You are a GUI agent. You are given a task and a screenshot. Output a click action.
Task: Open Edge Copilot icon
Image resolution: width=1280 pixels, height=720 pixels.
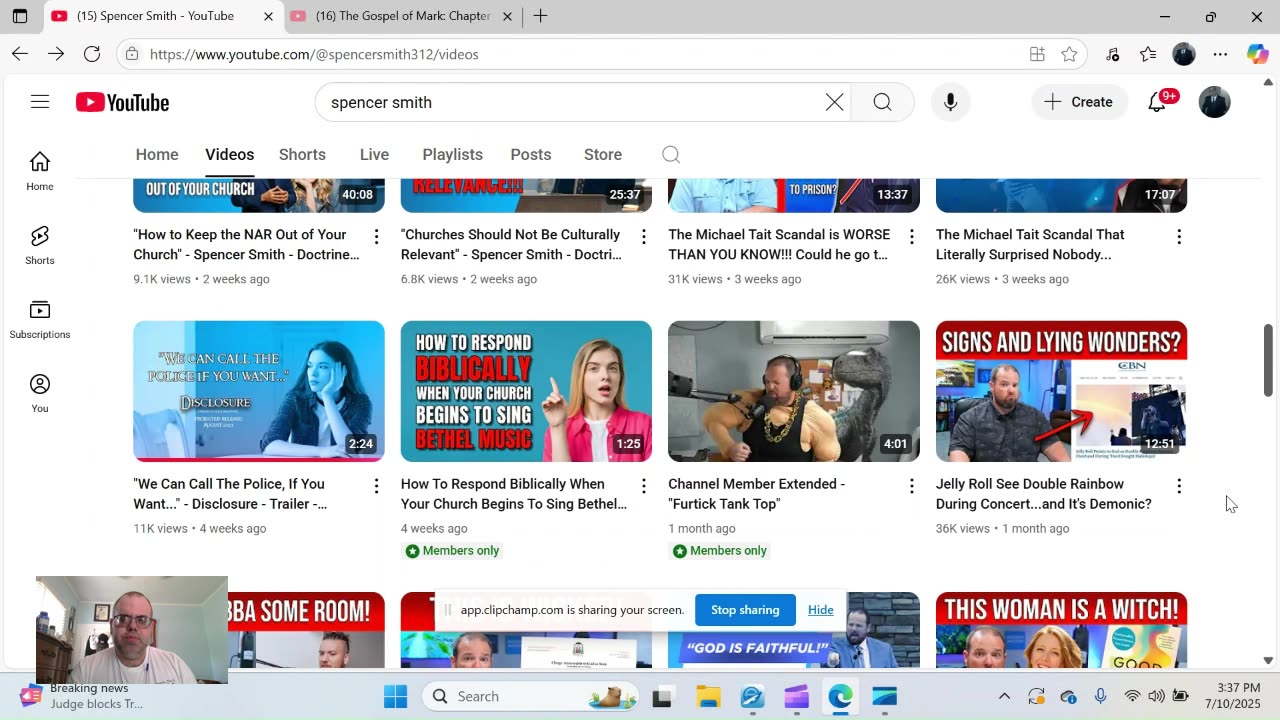1257,54
